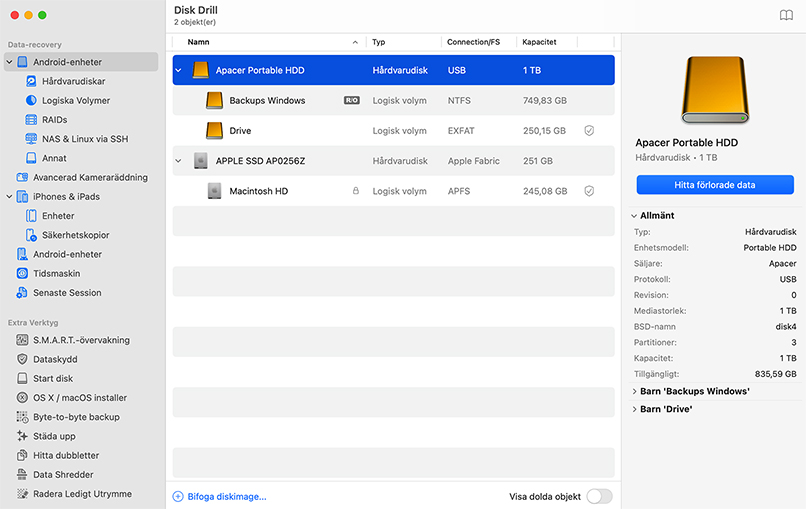Click the Städa upp sparkle icon

click(x=22, y=436)
